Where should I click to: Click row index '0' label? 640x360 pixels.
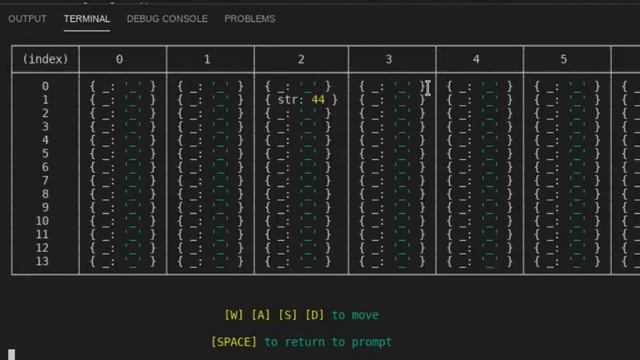coord(45,86)
